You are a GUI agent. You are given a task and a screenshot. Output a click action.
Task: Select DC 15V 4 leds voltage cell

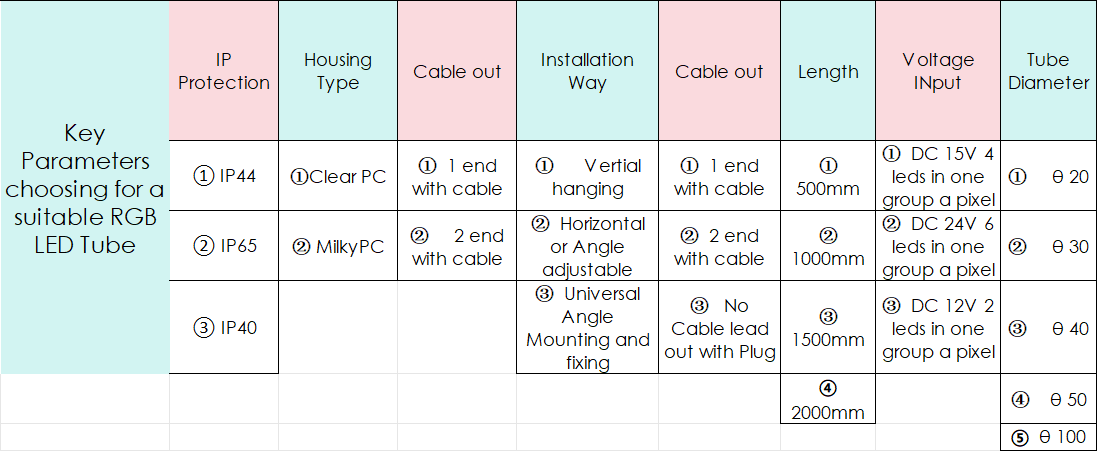tap(938, 176)
